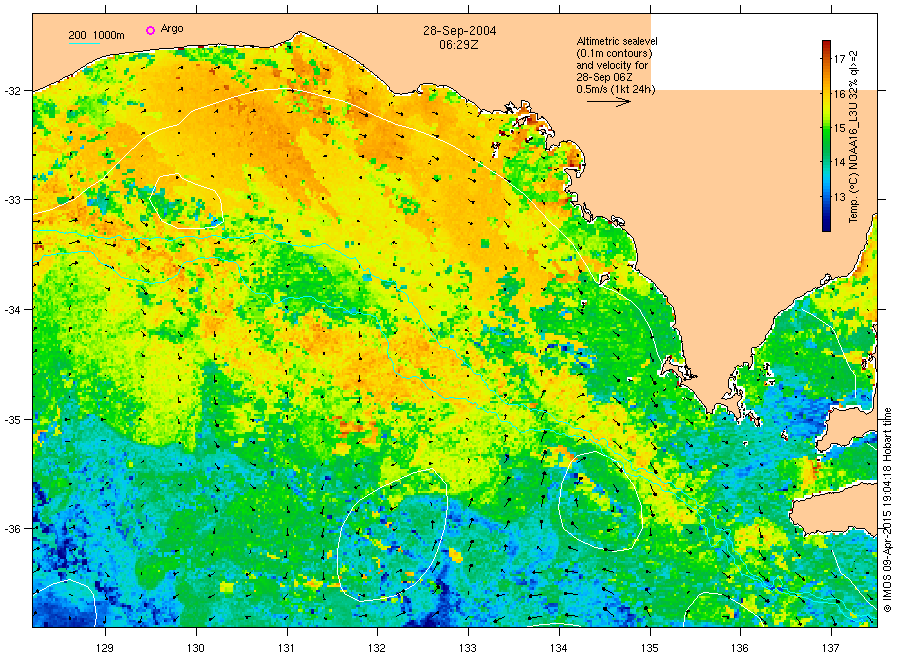Click the longitude label '135'
This screenshot has height=660, width=900.
650,649
